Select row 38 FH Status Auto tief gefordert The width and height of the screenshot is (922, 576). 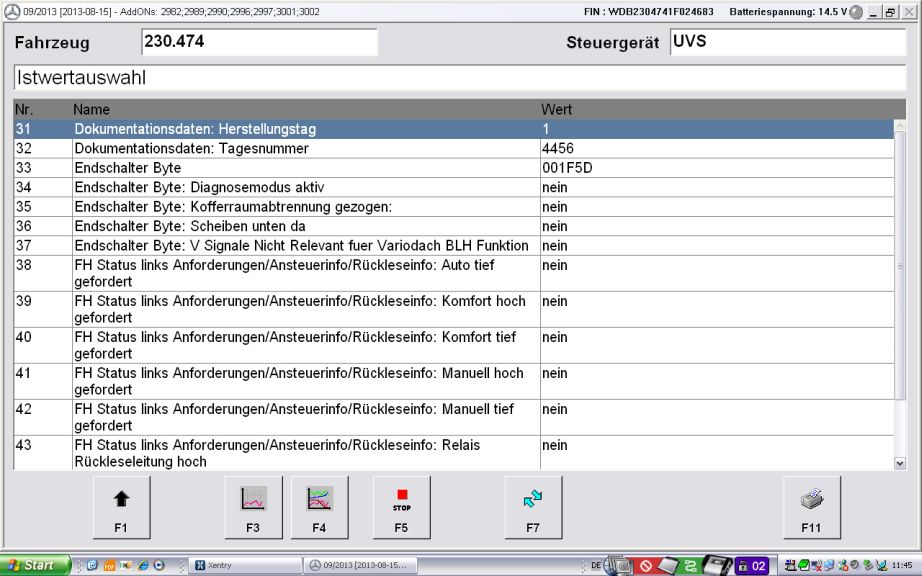[453, 273]
